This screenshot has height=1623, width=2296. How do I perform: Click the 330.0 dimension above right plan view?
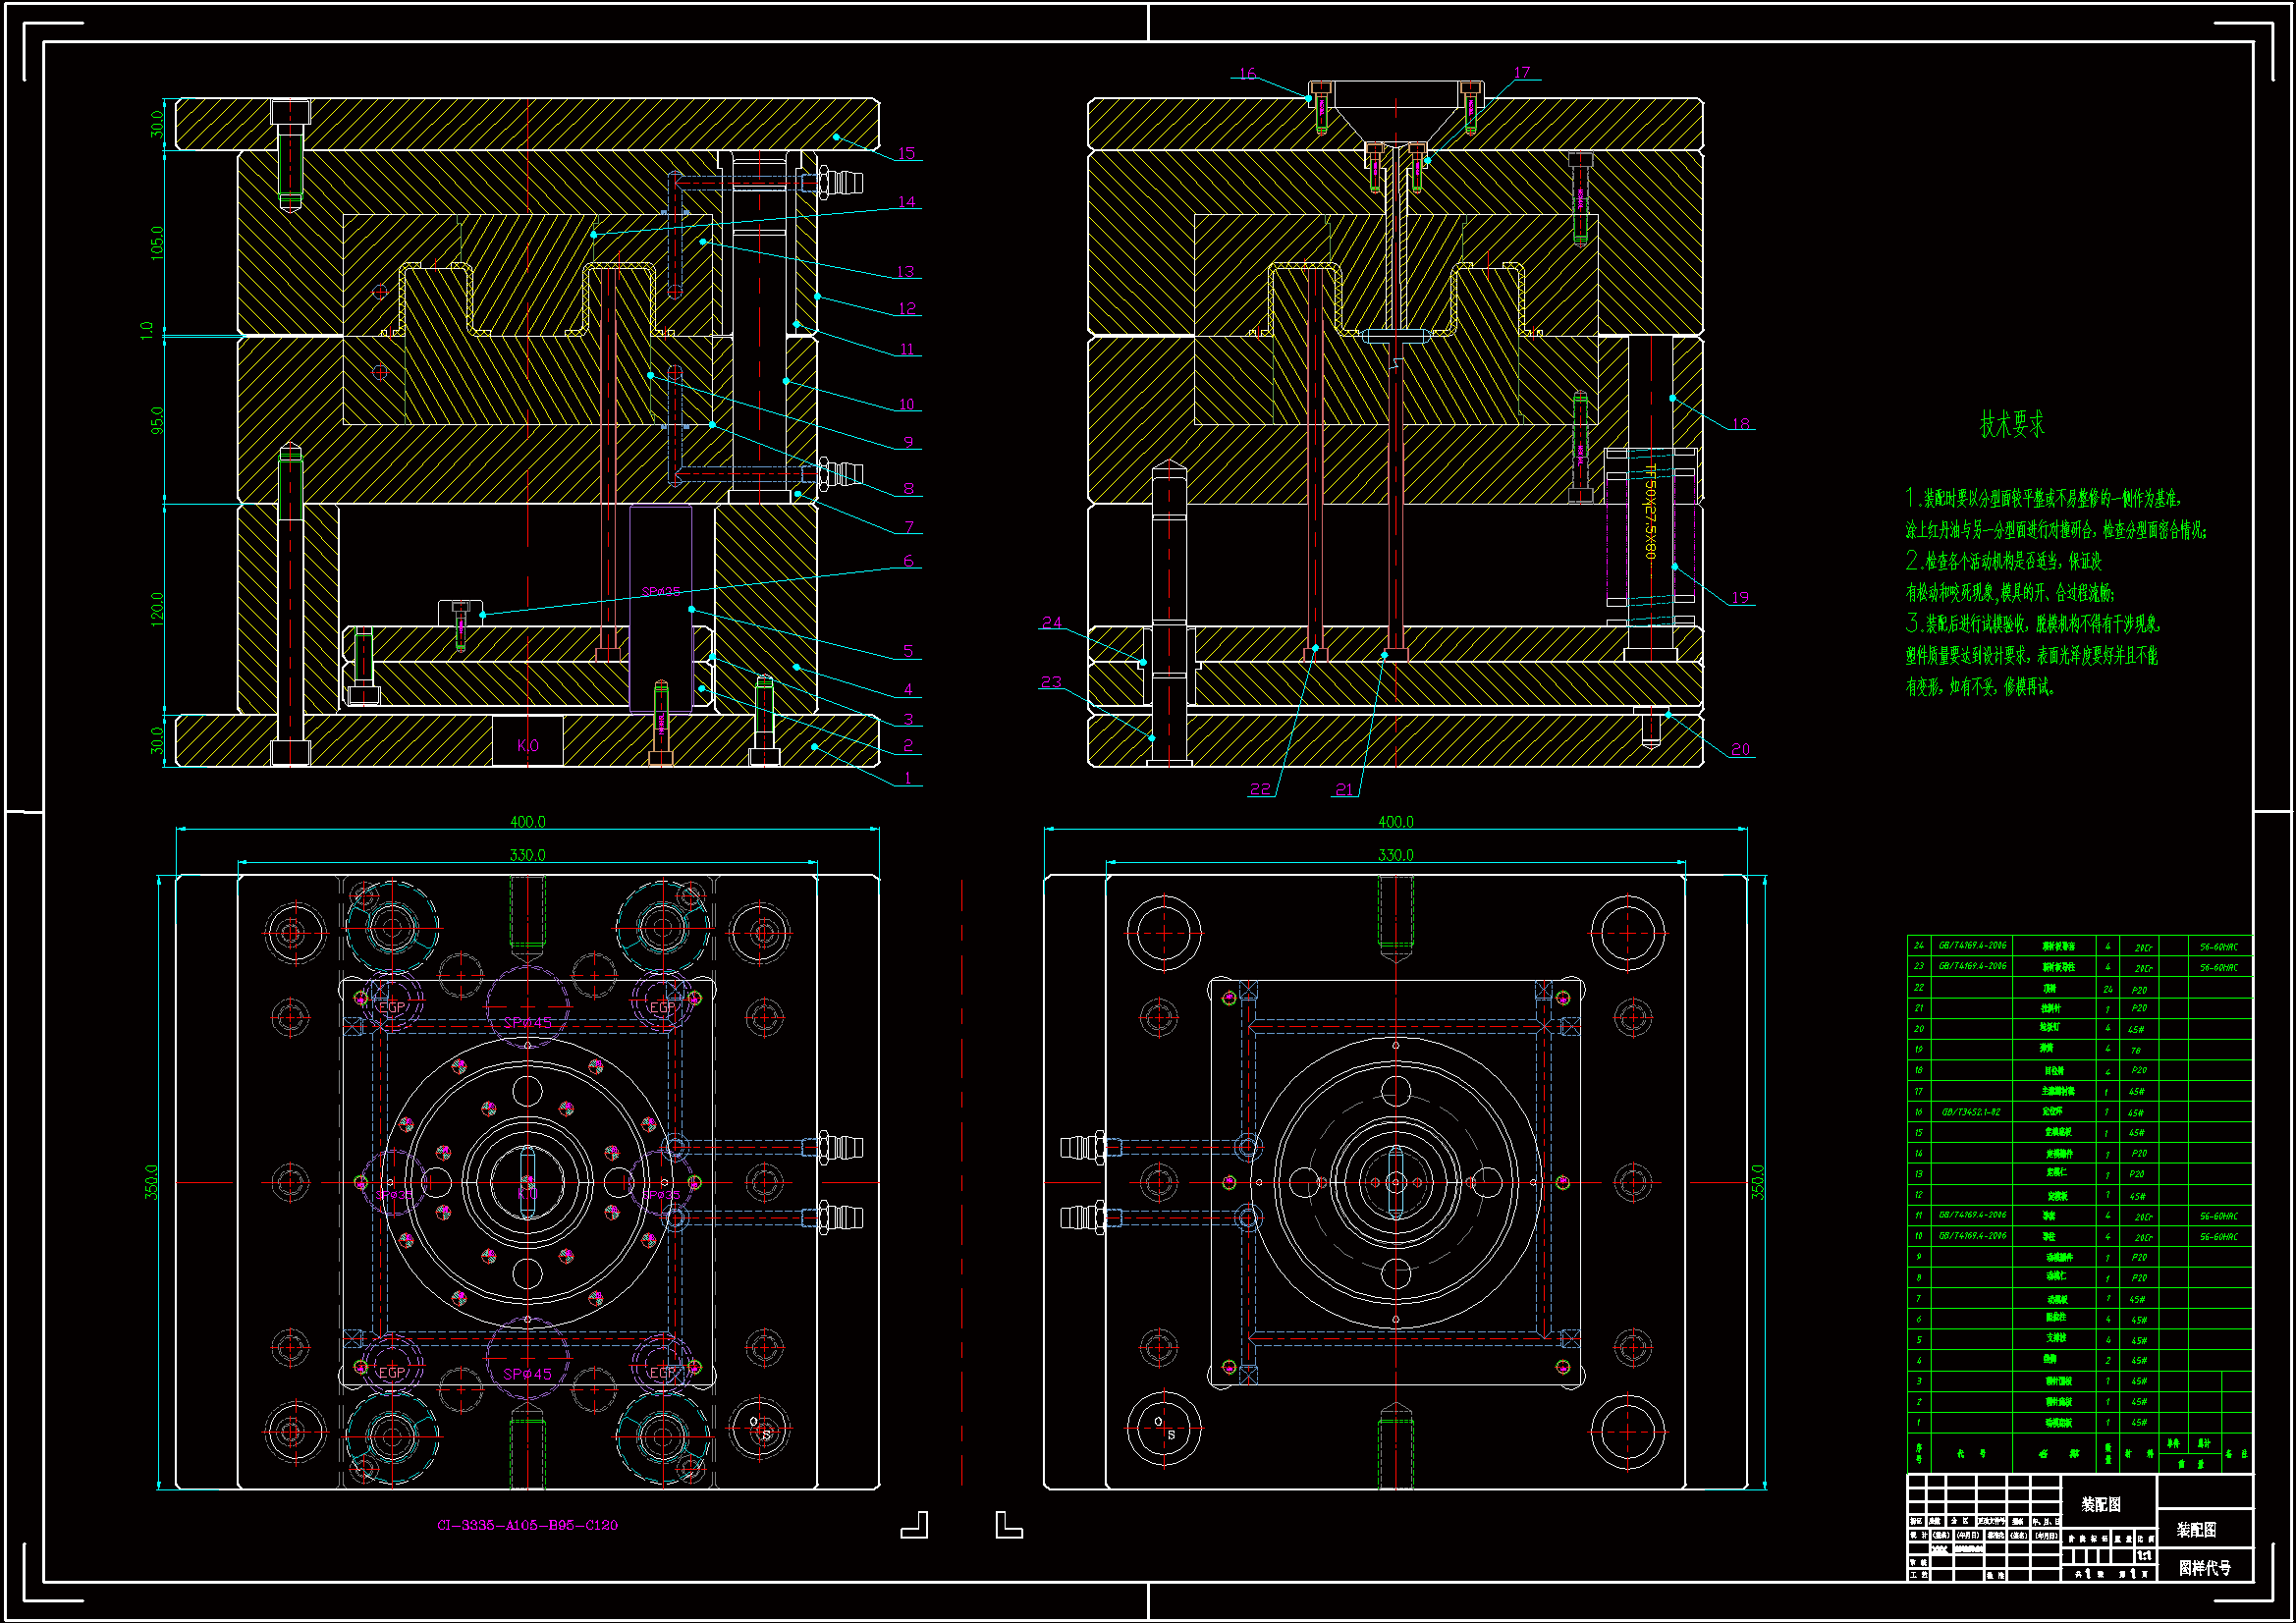pyautogui.click(x=1395, y=854)
